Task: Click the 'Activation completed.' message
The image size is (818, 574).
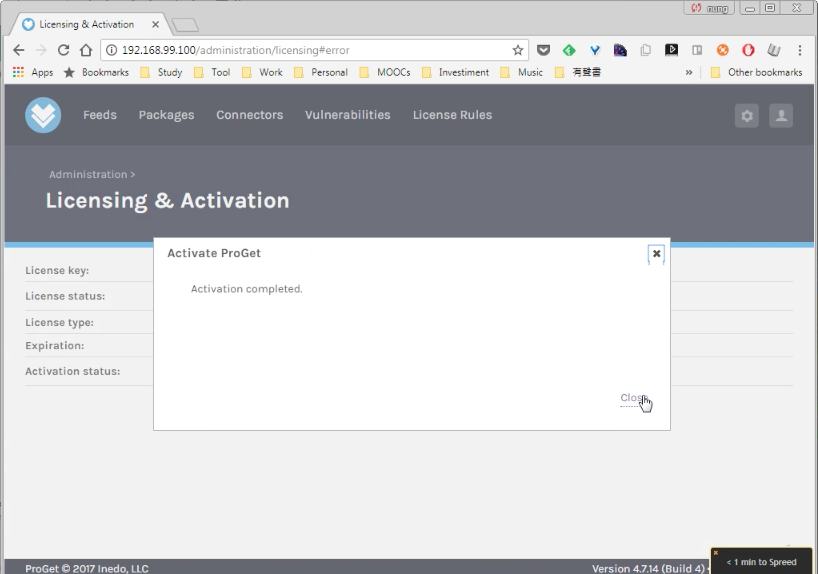Action: tap(247, 289)
